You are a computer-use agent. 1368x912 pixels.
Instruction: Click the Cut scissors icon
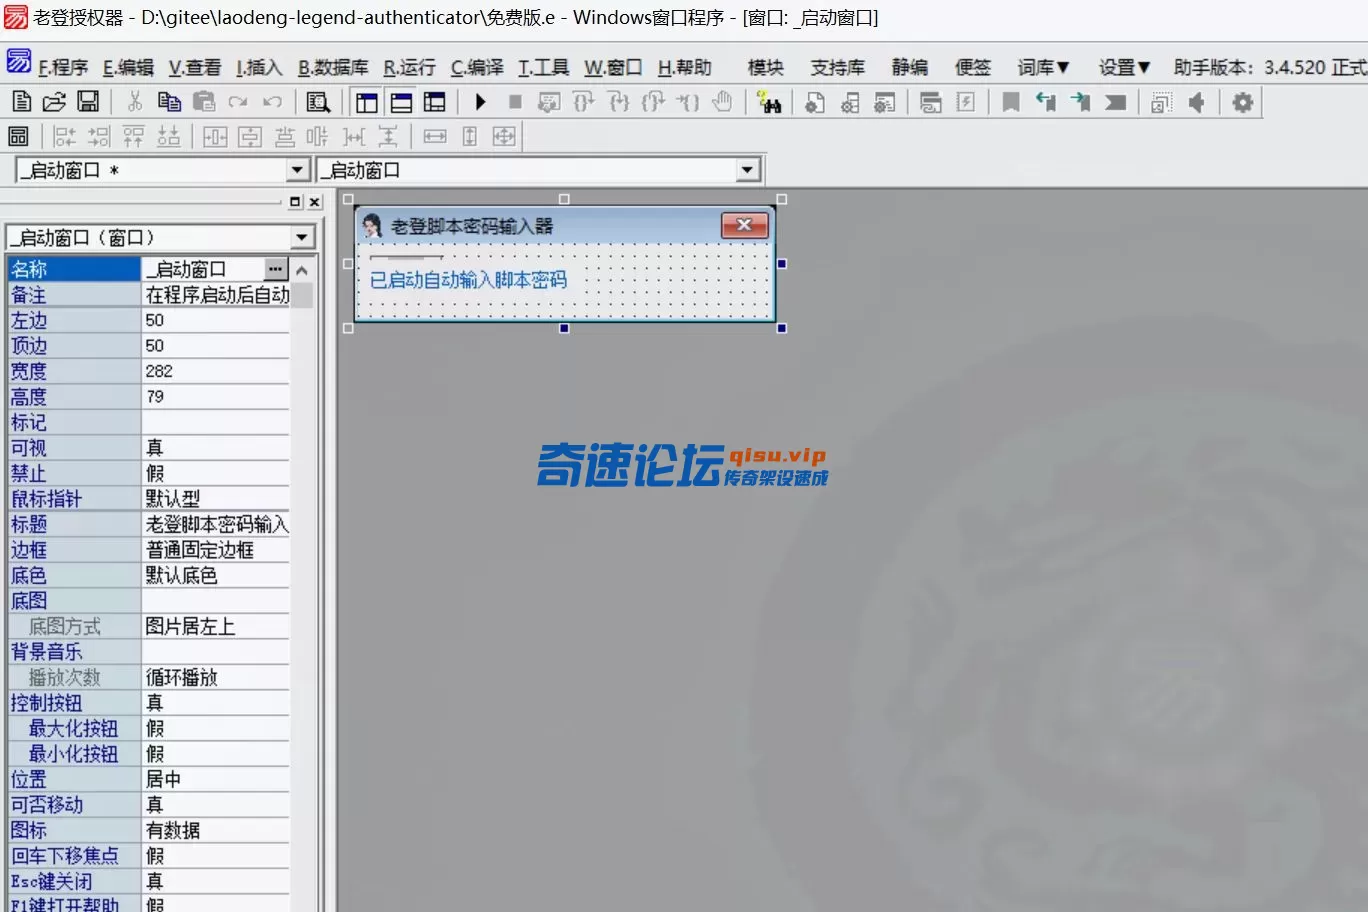(135, 102)
